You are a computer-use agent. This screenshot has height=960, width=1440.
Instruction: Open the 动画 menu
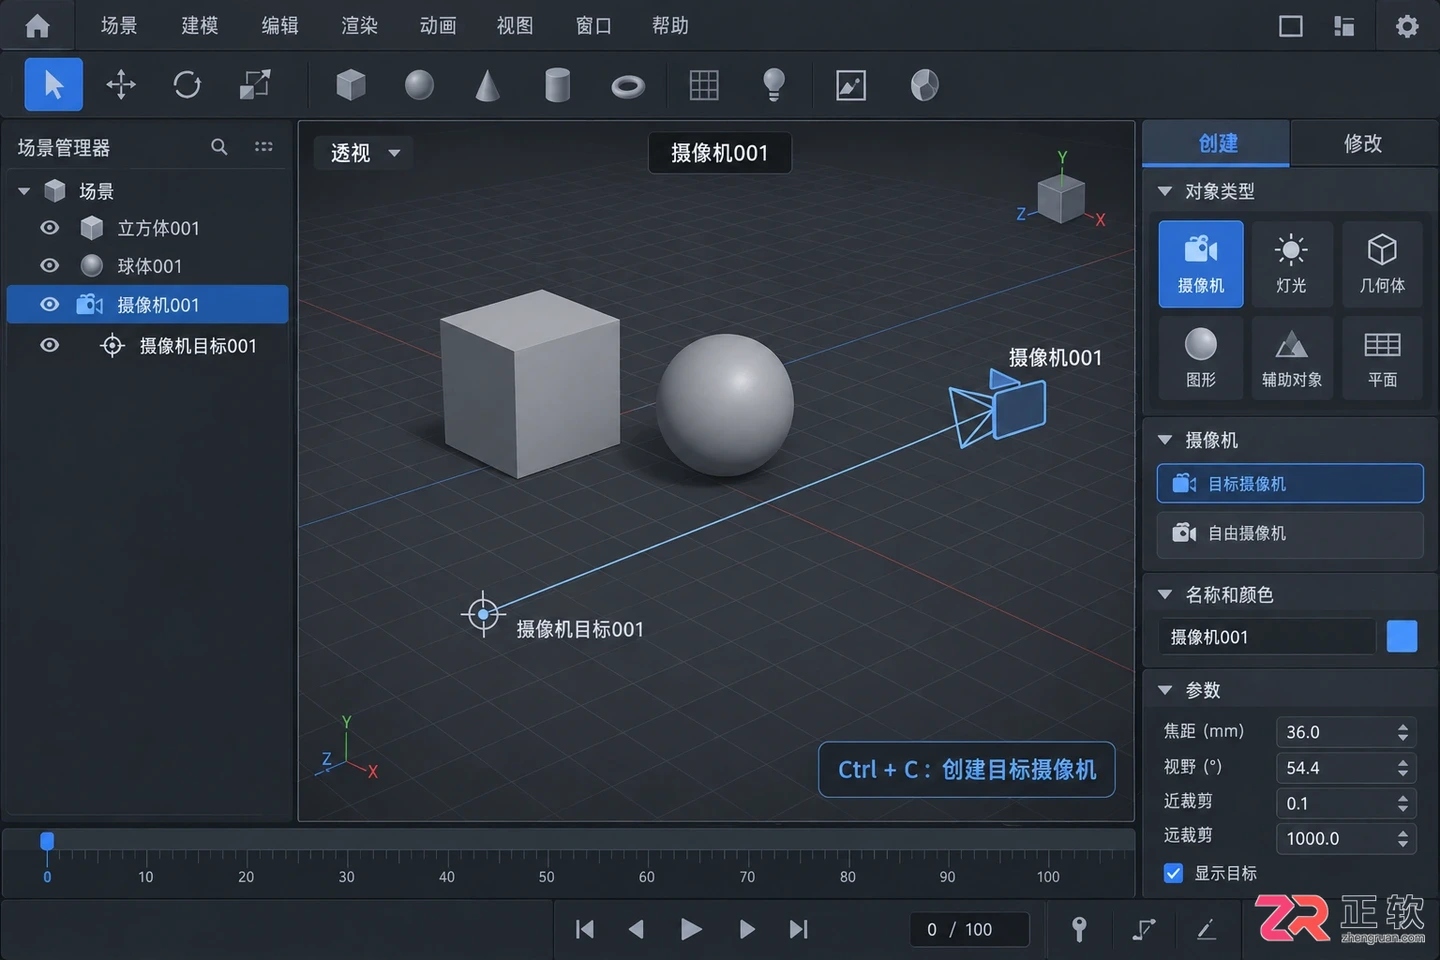point(438,26)
